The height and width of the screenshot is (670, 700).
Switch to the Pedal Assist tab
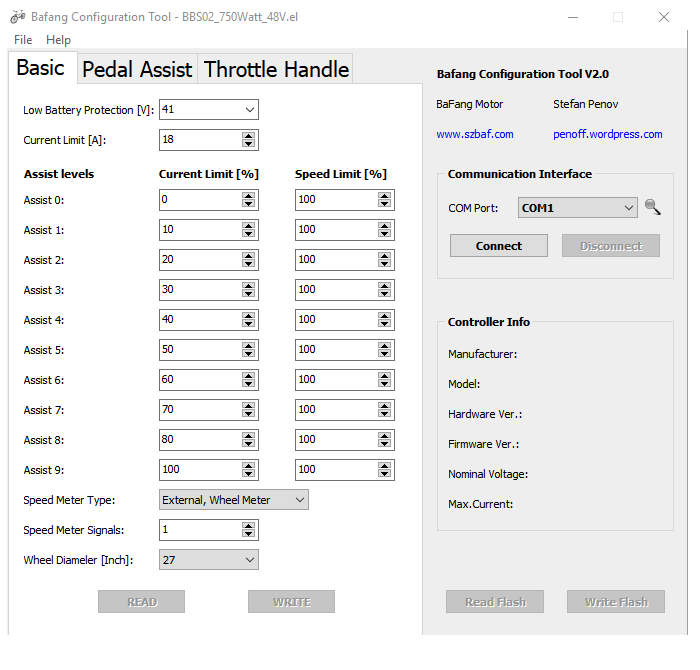point(137,70)
